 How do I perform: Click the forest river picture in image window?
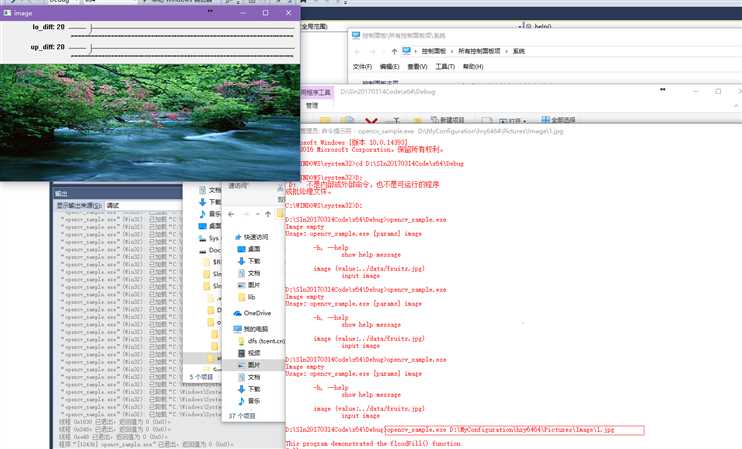pos(150,123)
